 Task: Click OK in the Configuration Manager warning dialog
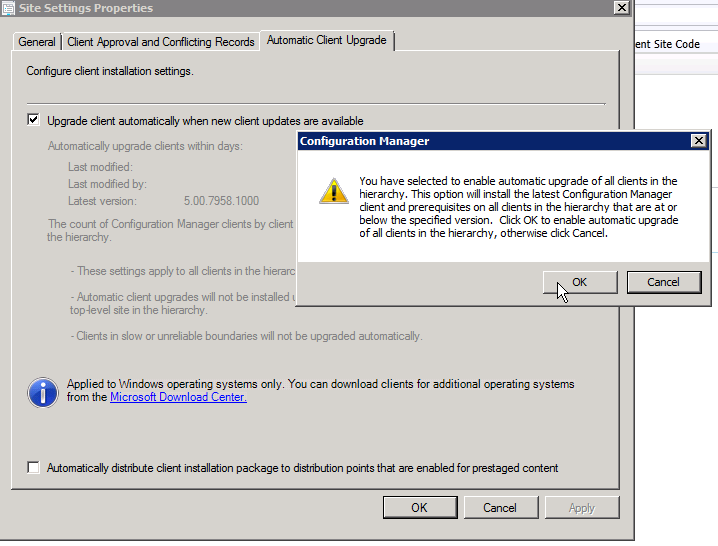point(580,282)
